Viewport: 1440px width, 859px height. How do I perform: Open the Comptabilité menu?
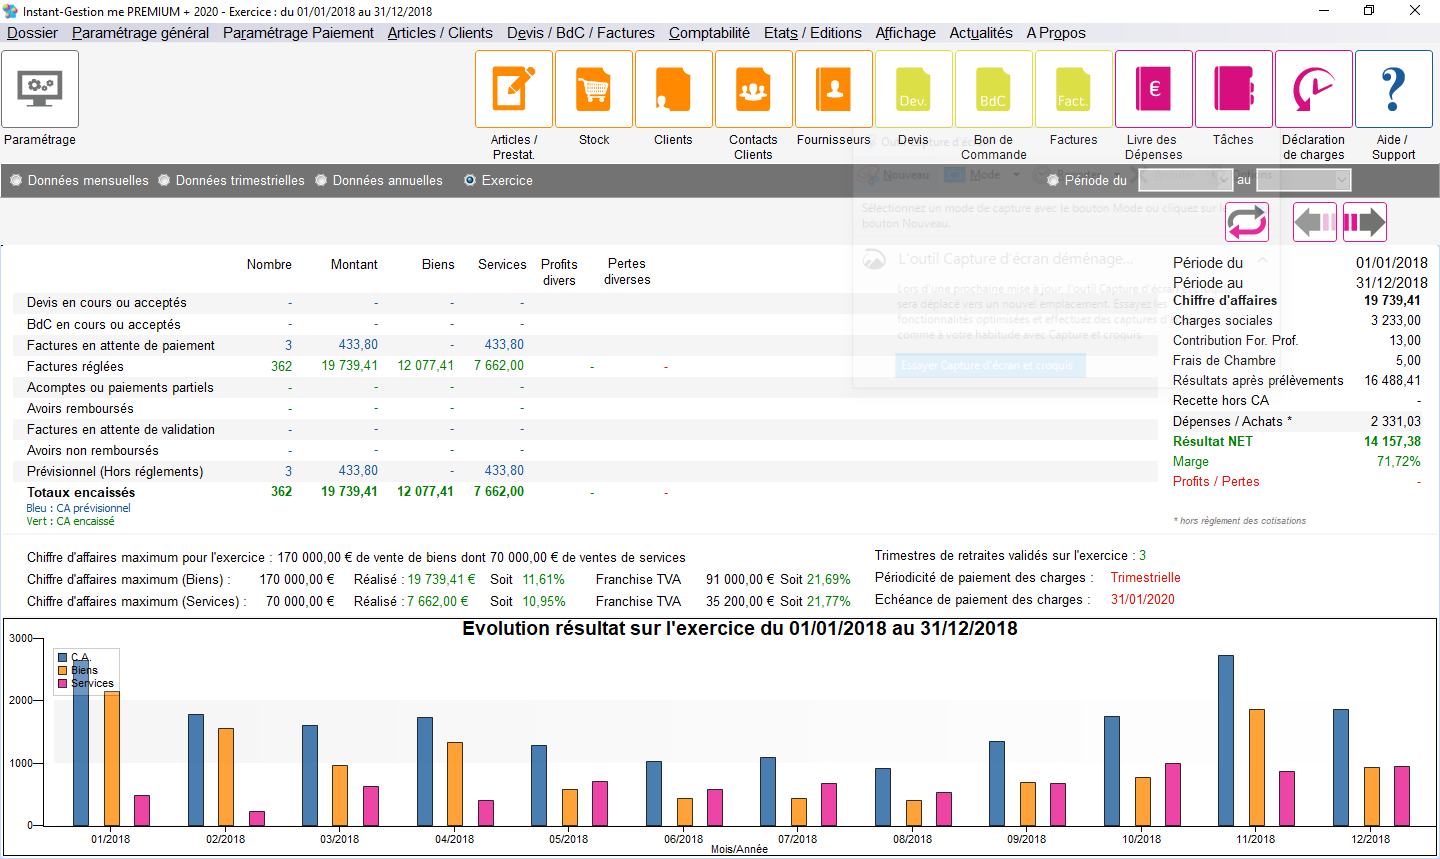click(709, 33)
